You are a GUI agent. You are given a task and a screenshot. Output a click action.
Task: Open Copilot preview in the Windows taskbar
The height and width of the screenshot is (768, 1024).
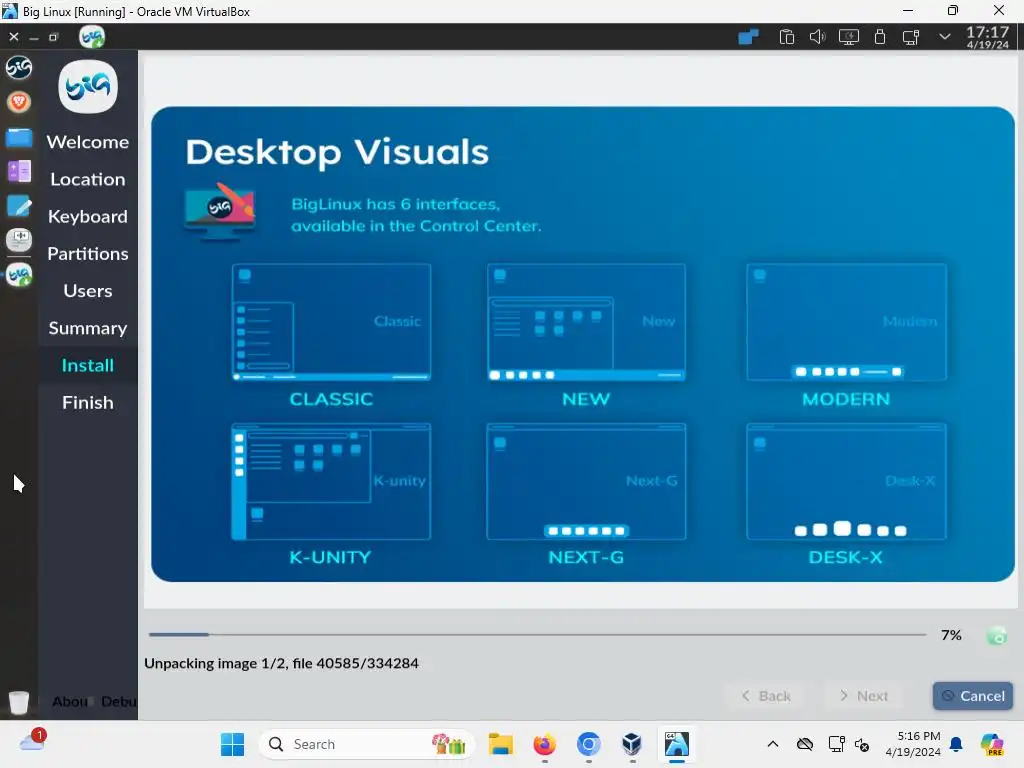click(x=992, y=744)
